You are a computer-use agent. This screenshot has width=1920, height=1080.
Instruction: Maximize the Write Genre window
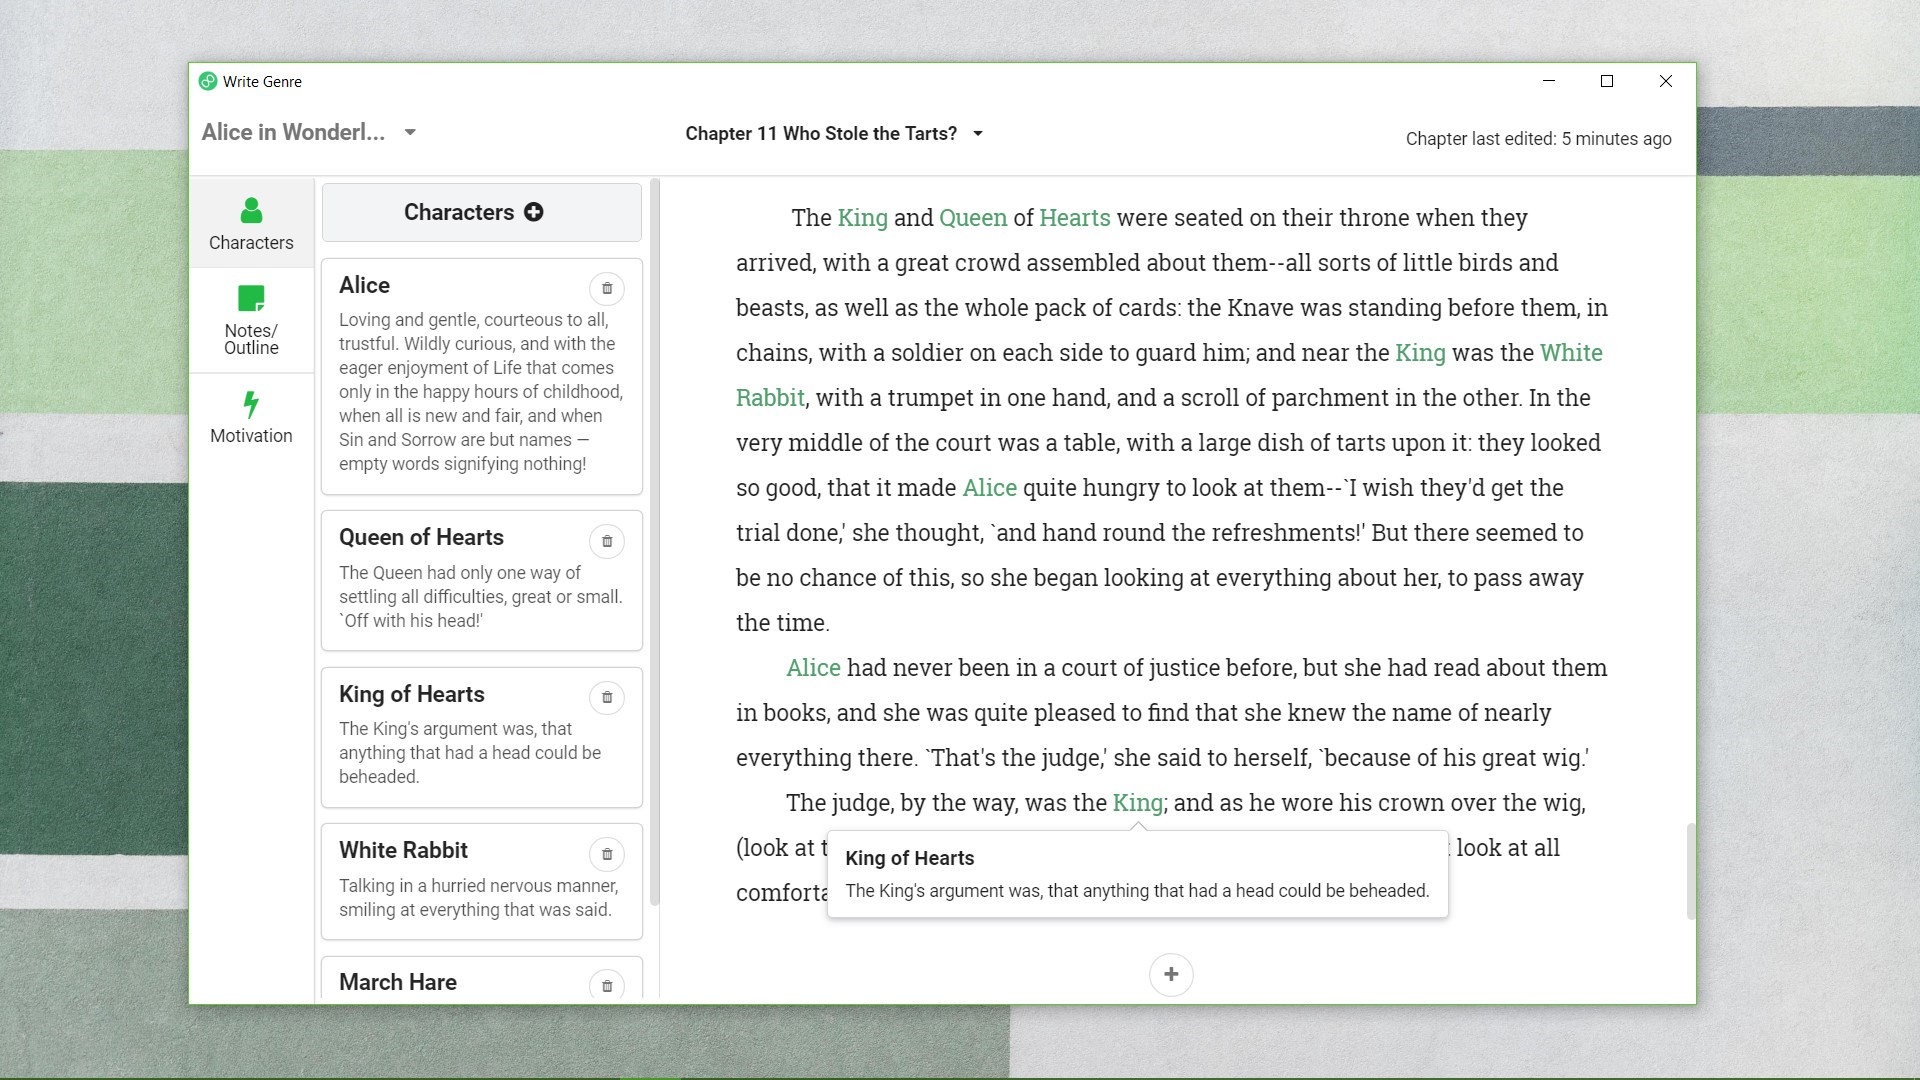pyautogui.click(x=1607, y=81)
